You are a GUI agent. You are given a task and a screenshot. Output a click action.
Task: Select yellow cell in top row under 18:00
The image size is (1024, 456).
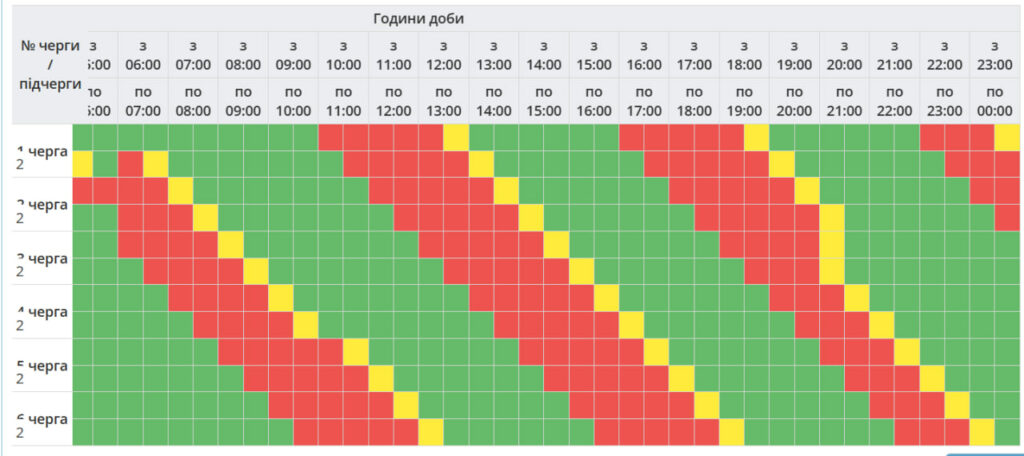tap(757, 137)
